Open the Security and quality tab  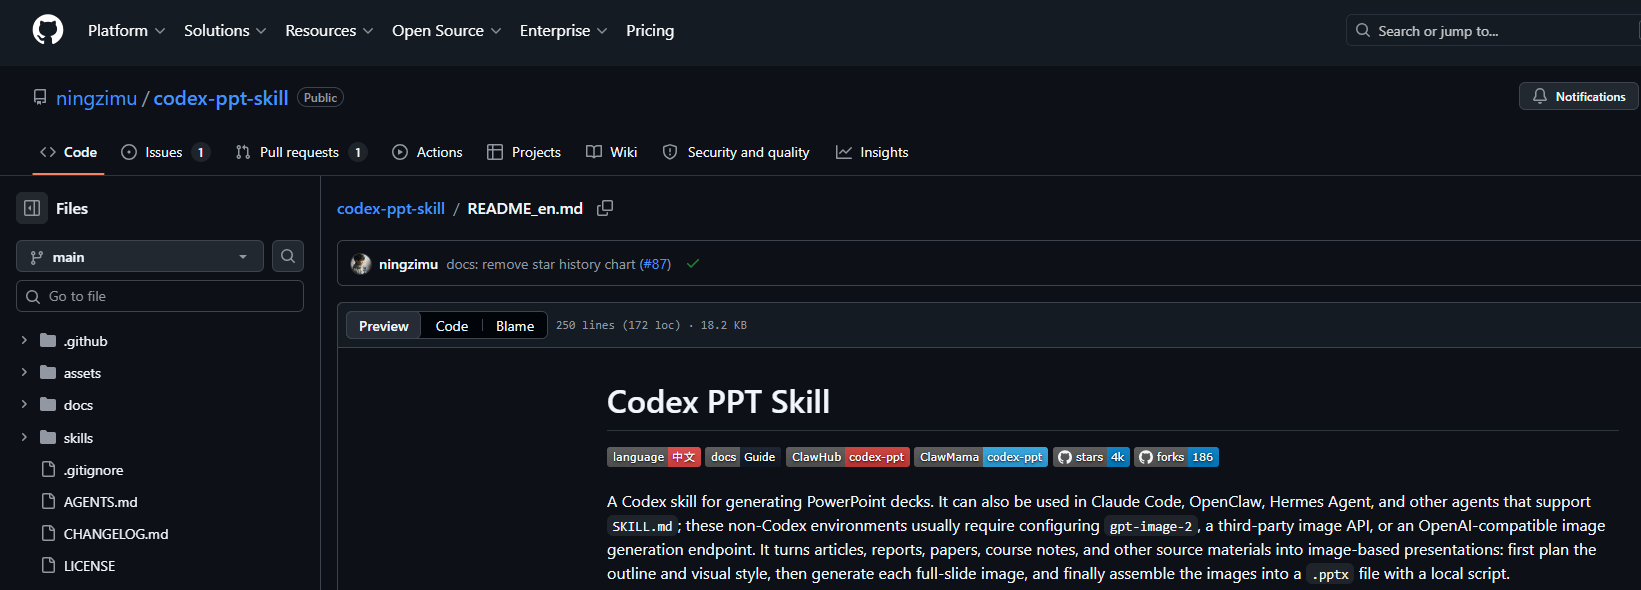(736, 152)
